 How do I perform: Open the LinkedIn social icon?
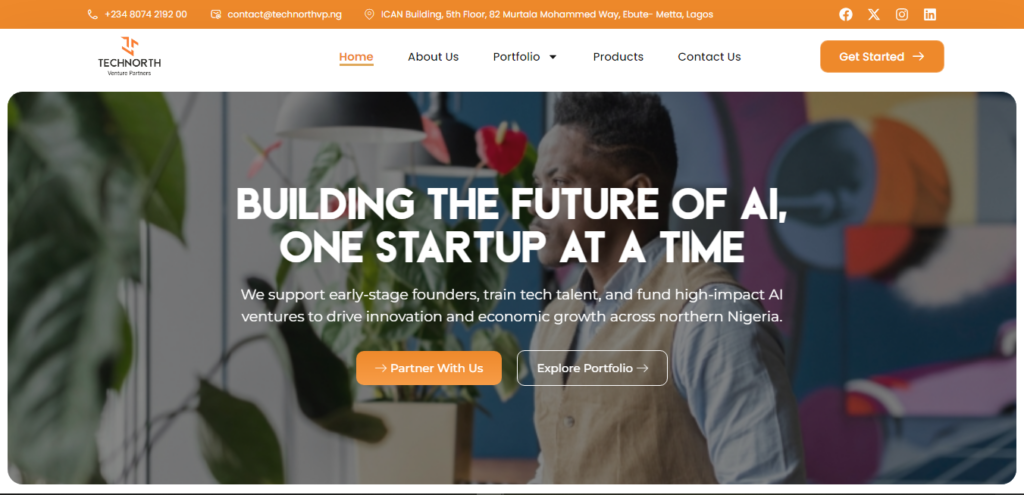930,14
